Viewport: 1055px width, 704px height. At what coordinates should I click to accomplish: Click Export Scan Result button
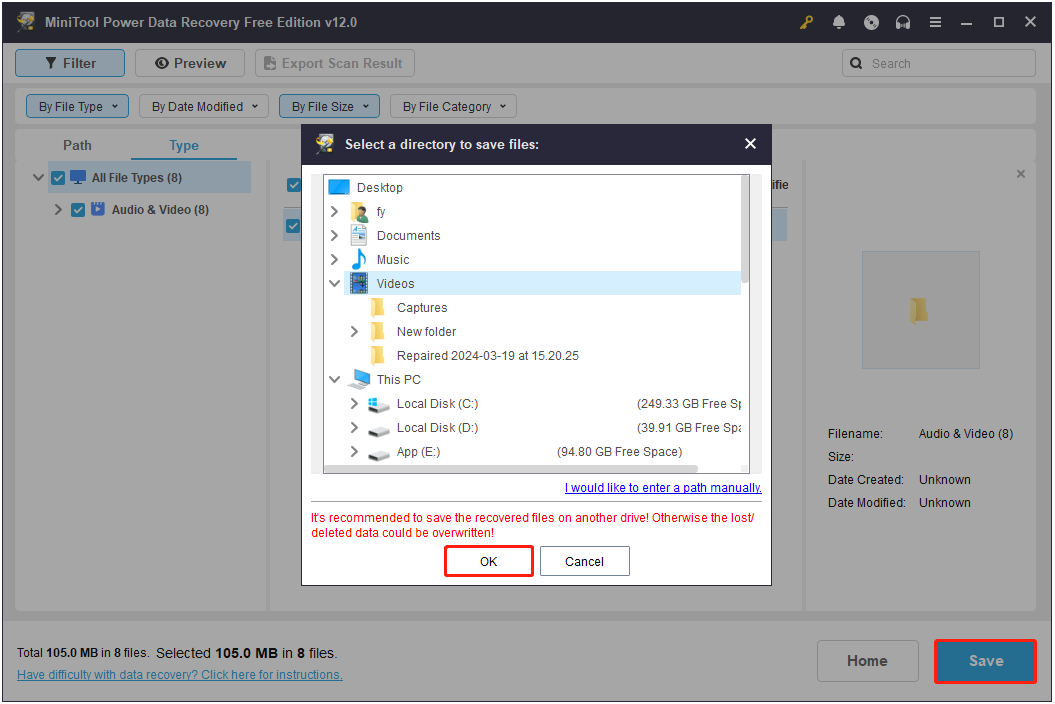(334, 63)
